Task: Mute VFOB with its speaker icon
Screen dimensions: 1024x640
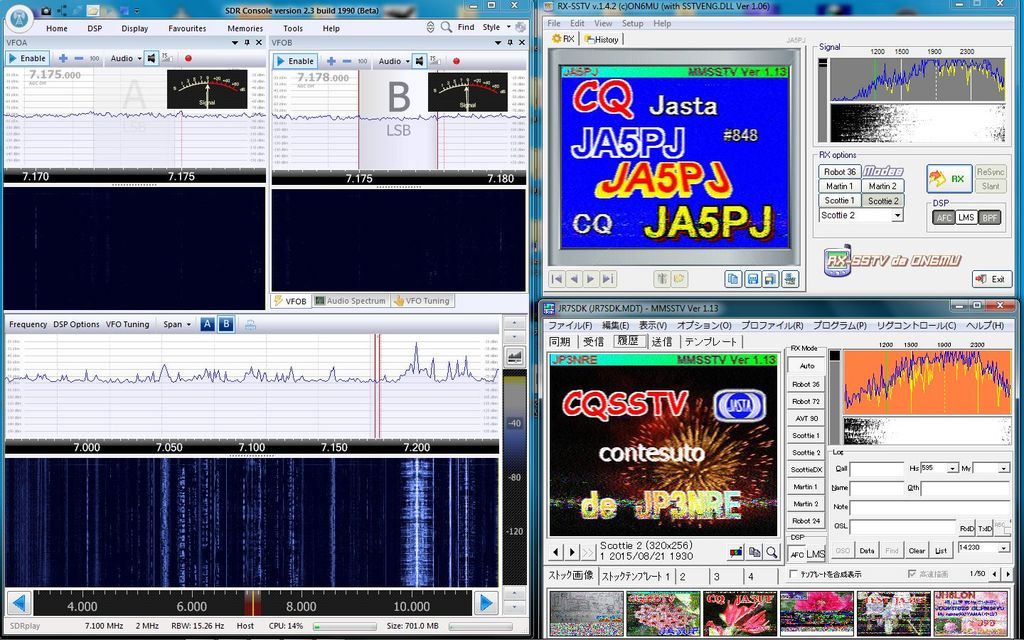Action: [x=419, y=61]
